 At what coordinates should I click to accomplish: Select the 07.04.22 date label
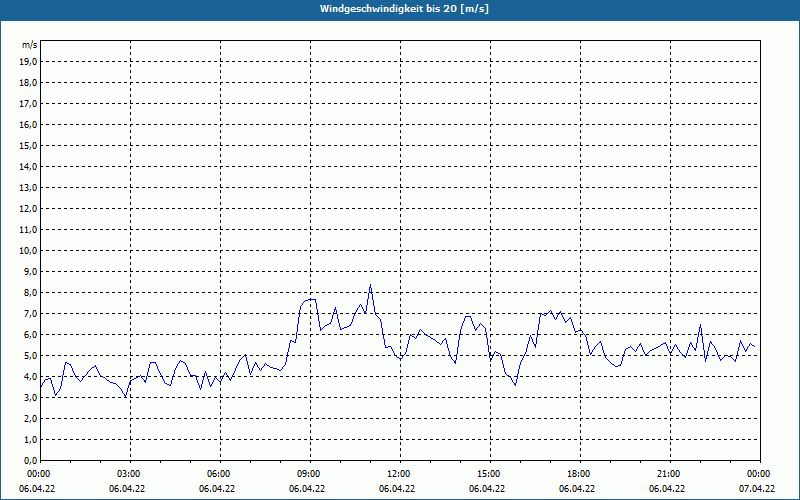point(757,489)
